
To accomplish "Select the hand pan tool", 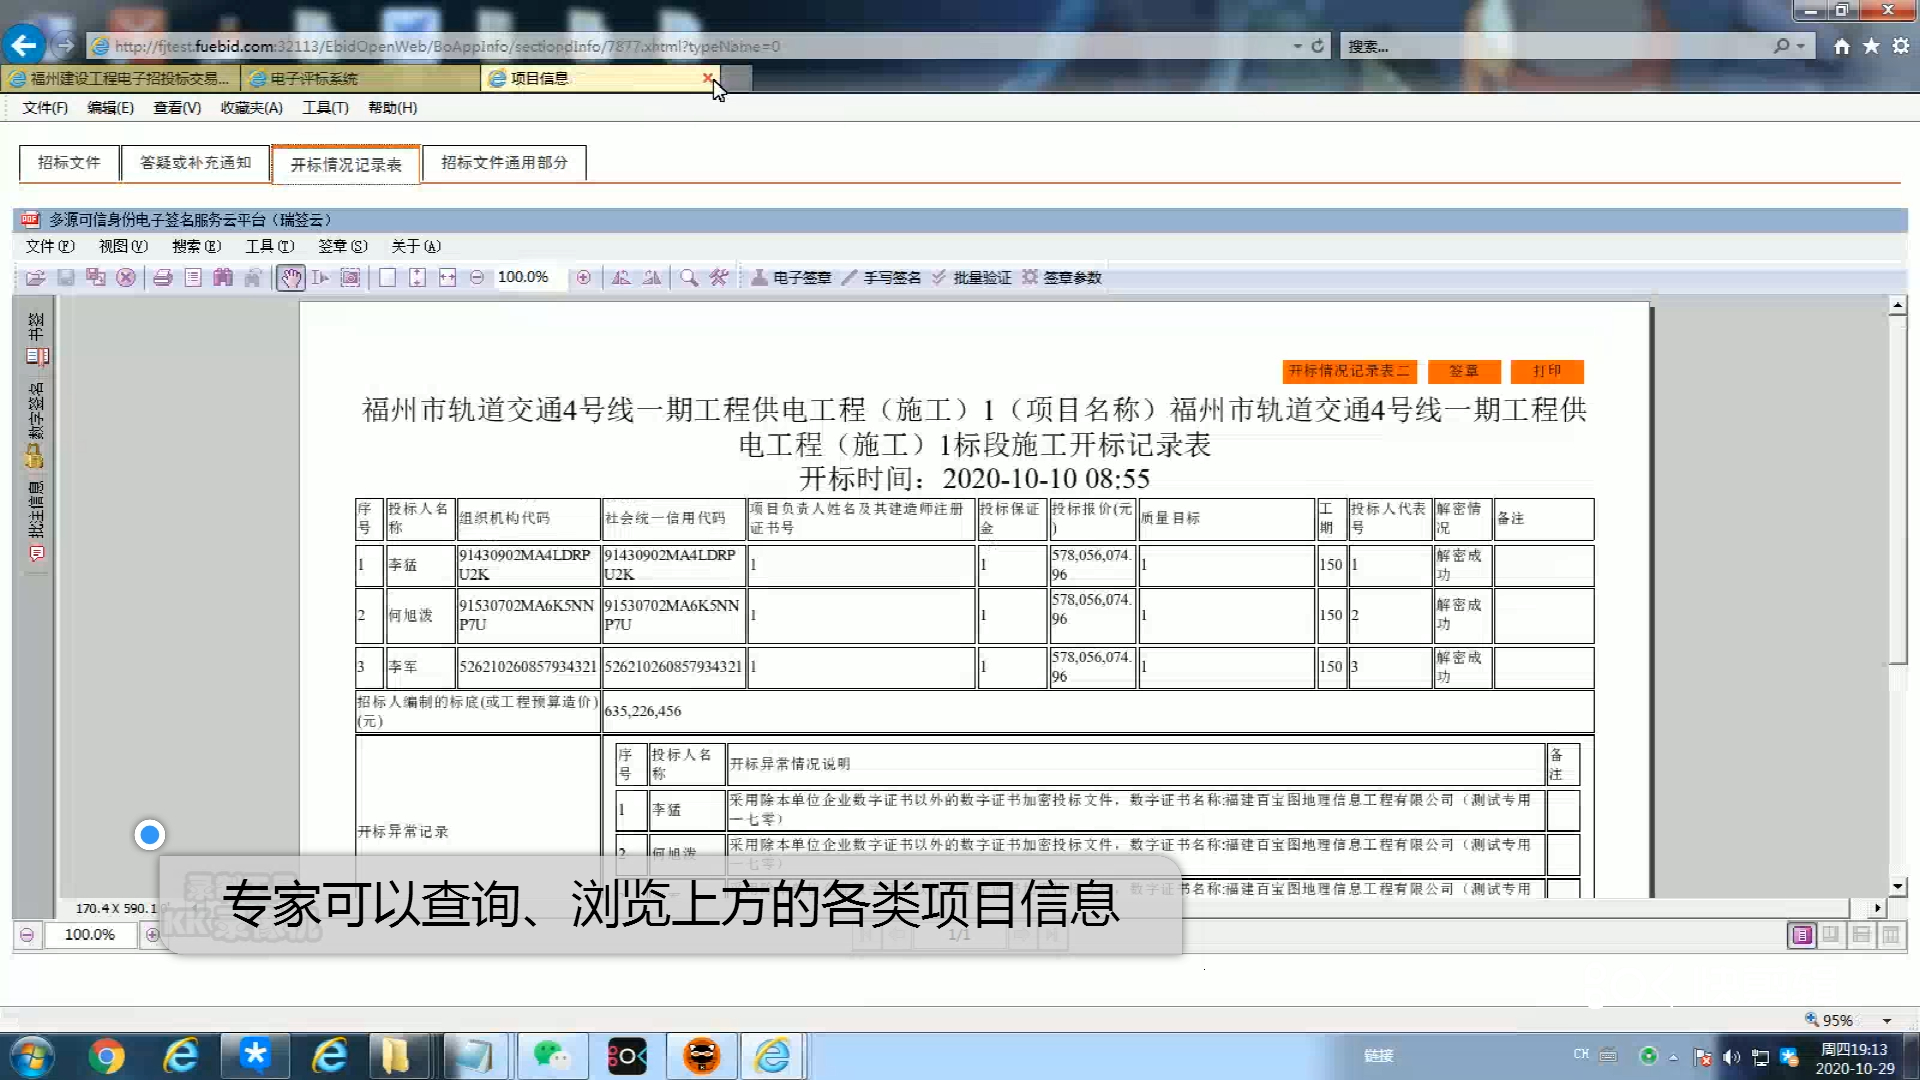I will (291, 278).
